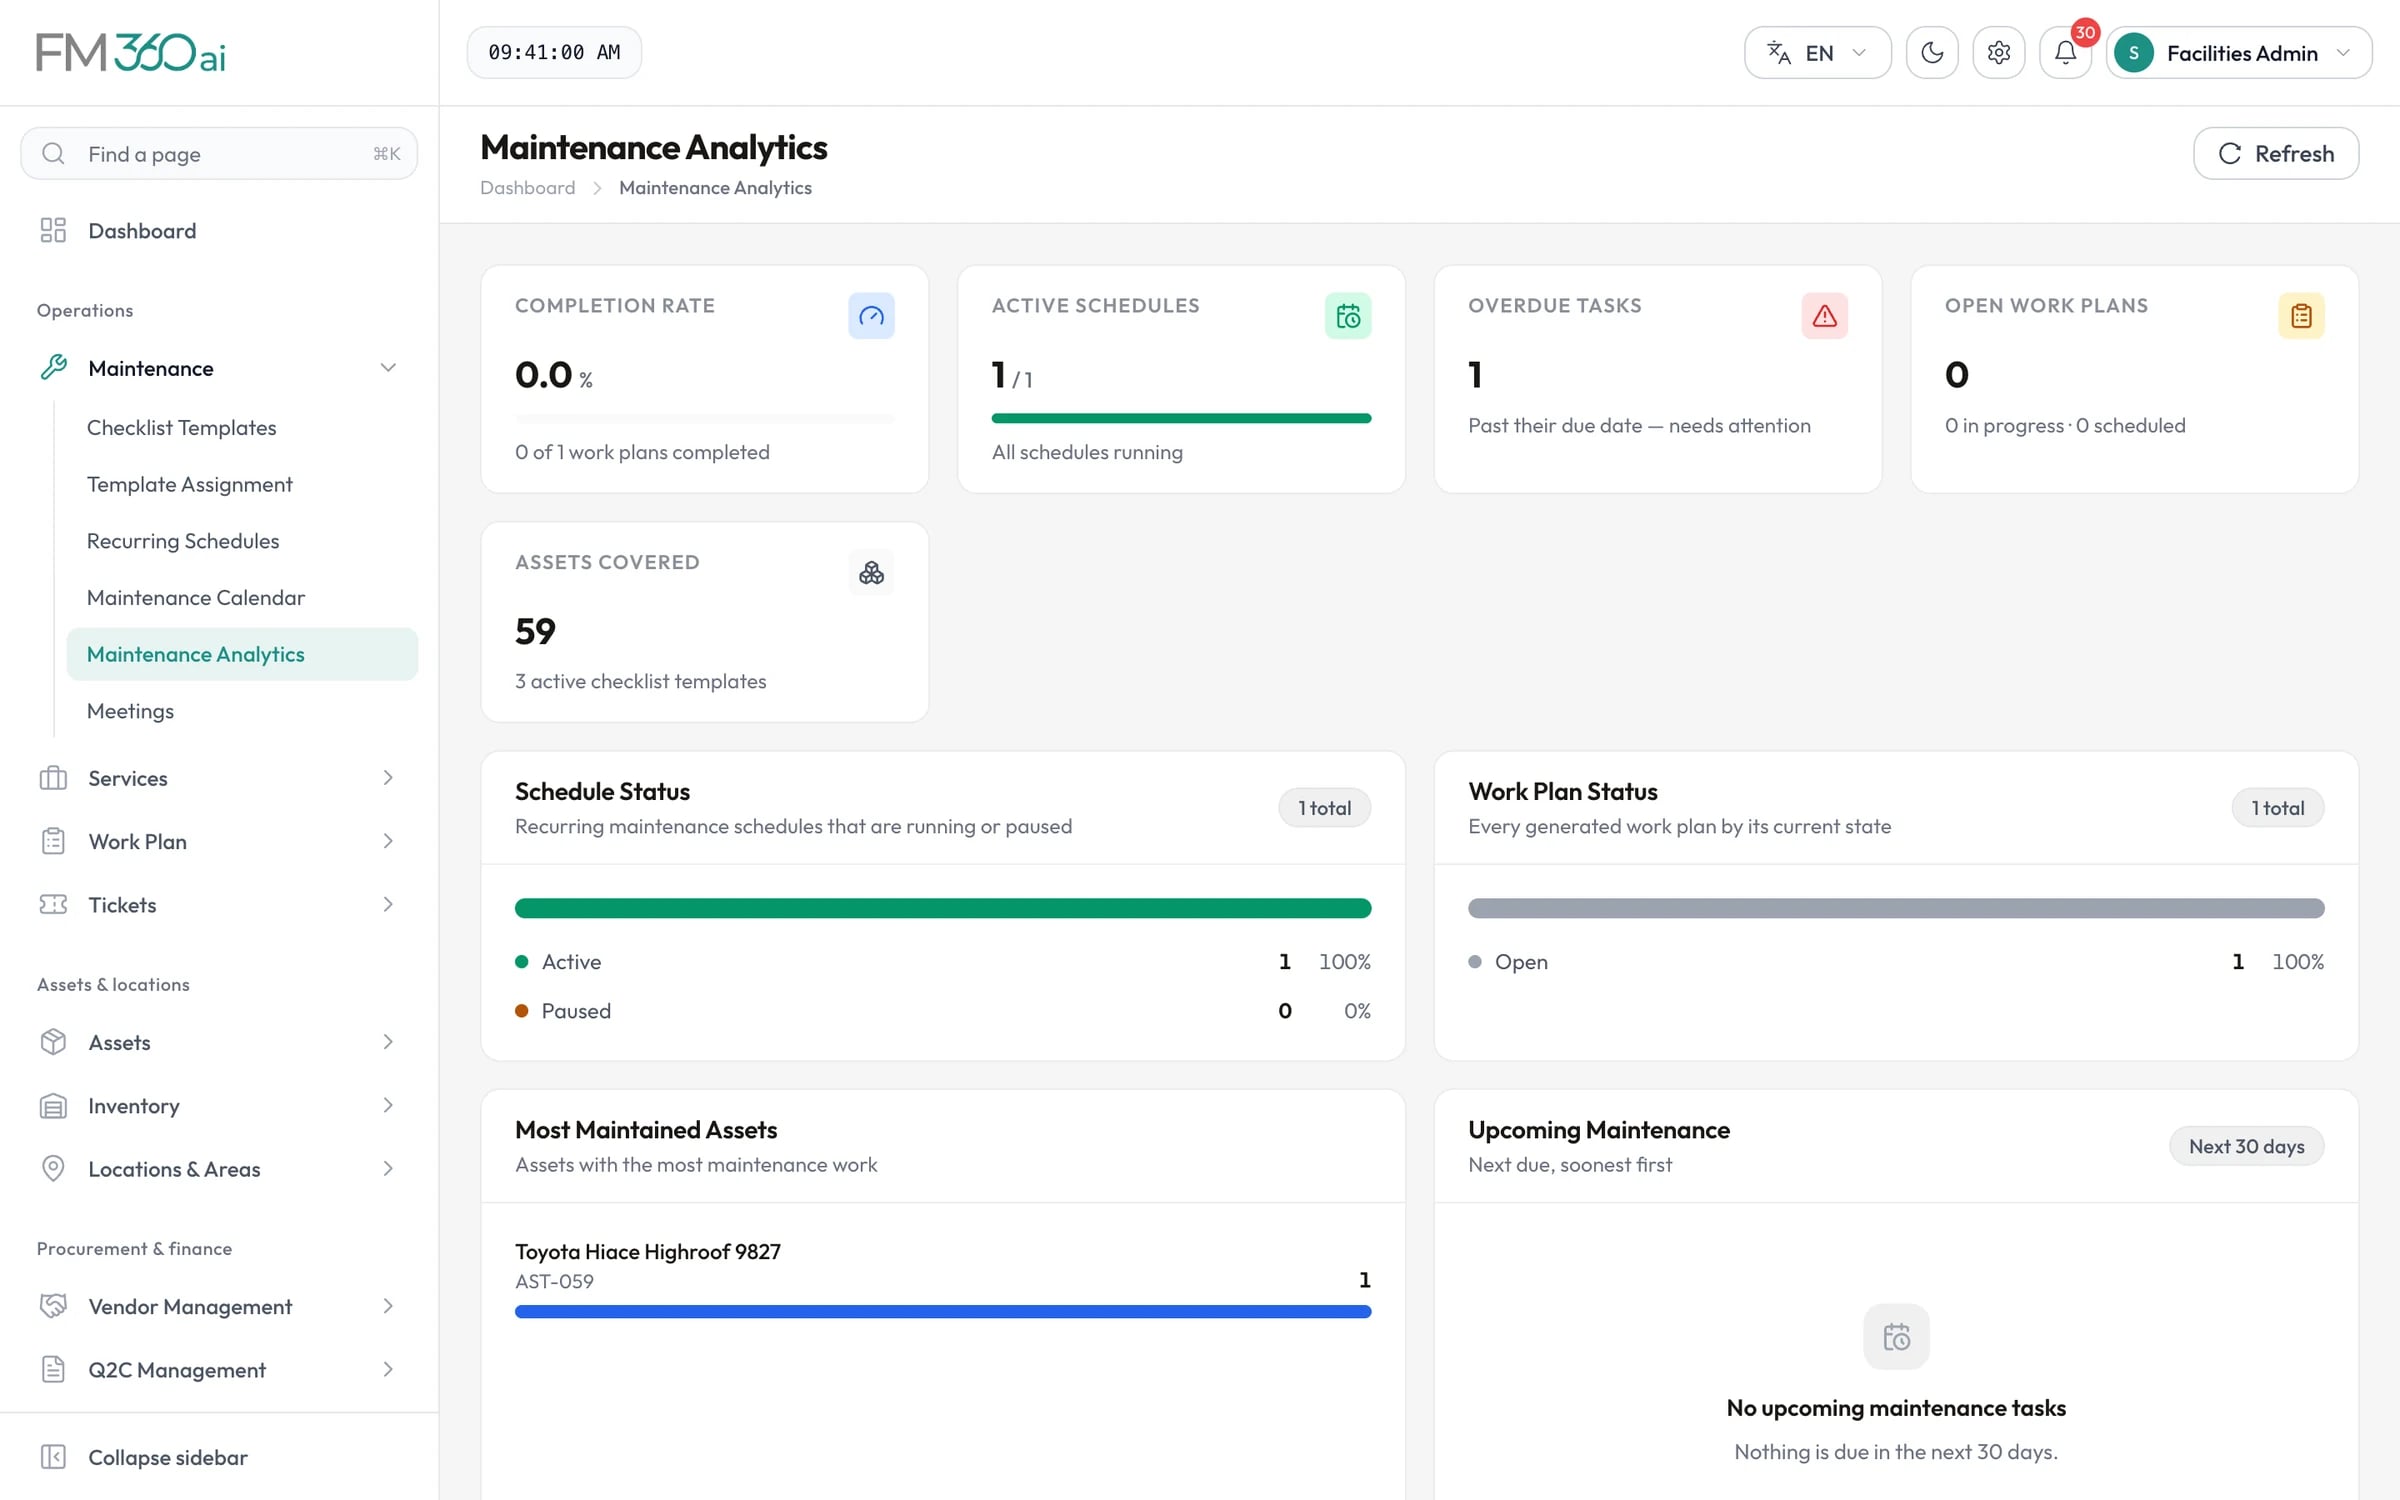
Task: Open Template Assignment page
Action: pyautogui.click(x=242, y=485)
